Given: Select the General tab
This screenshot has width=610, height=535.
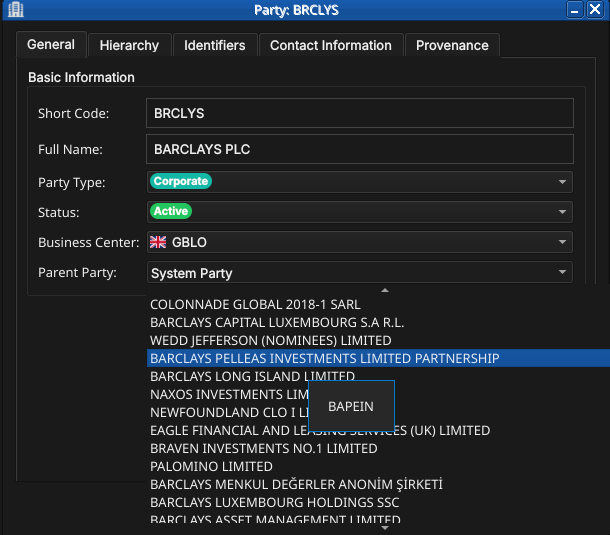Looking at the screenshot, I should point(51,44).
